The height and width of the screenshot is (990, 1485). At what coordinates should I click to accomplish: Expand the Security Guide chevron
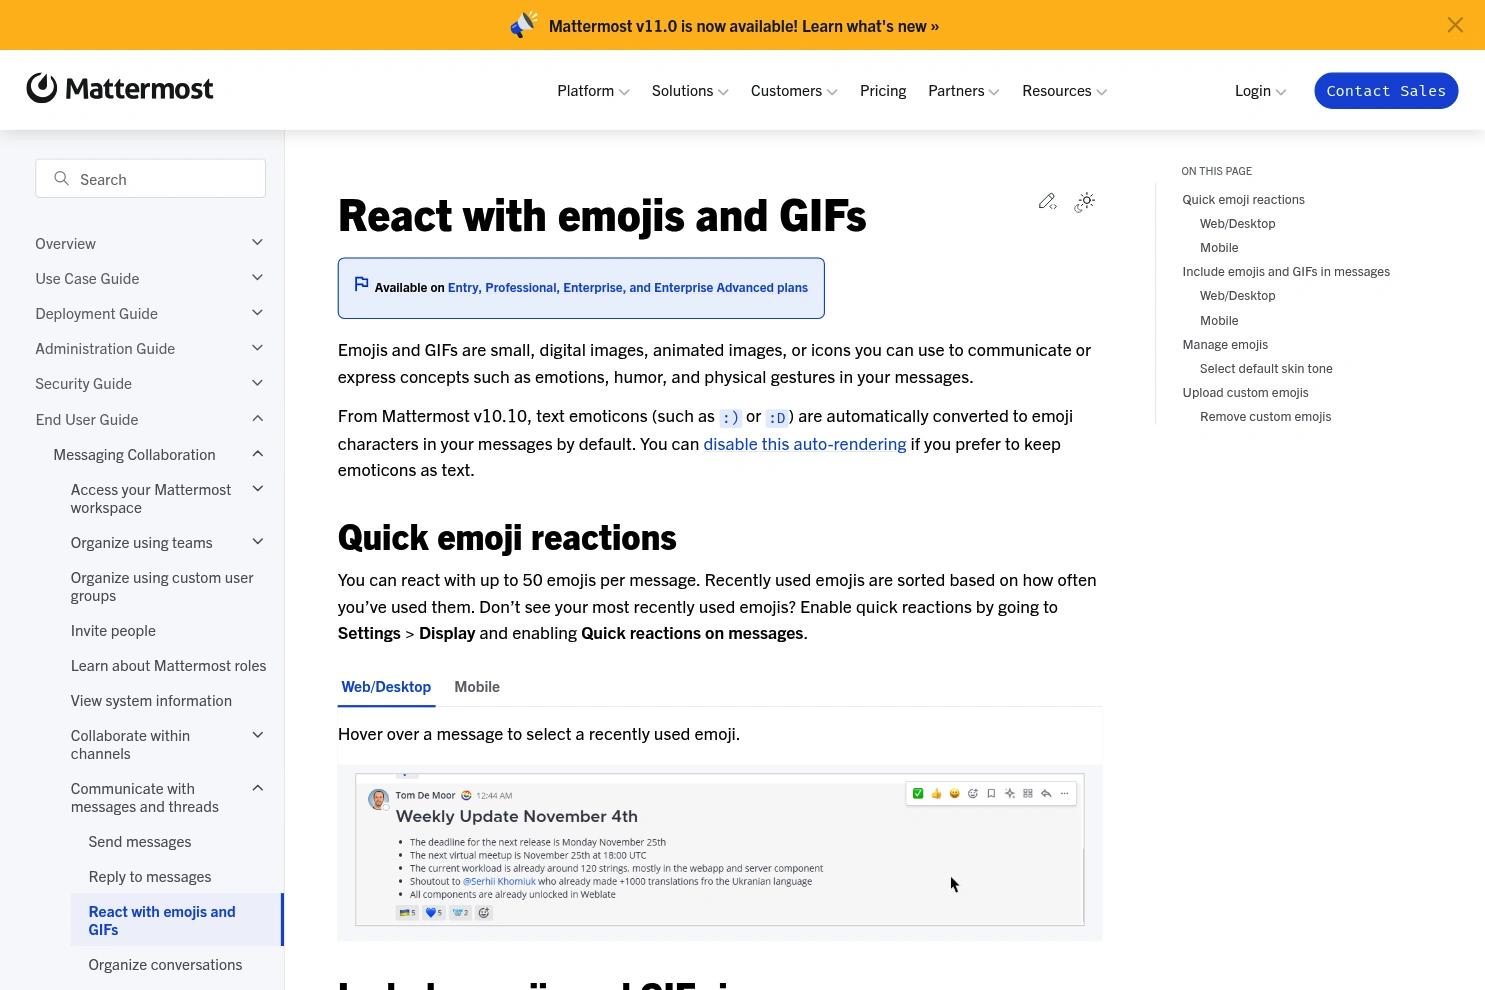257,383
